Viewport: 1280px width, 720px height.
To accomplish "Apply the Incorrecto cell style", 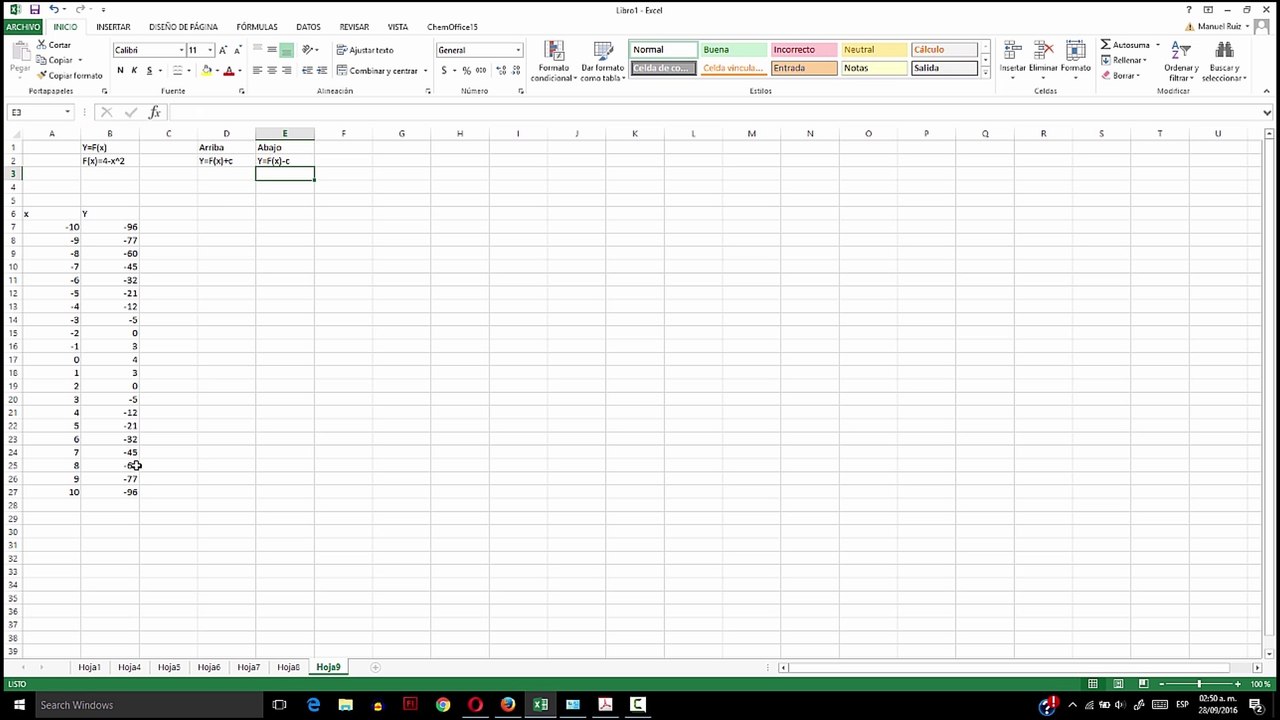I will tap(803, 50).
